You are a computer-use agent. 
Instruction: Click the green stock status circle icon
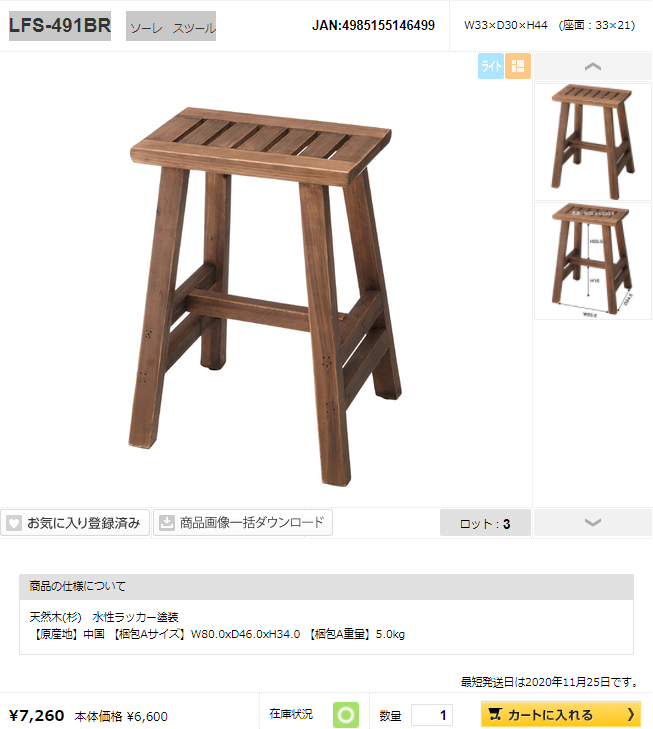click(346, 715)
